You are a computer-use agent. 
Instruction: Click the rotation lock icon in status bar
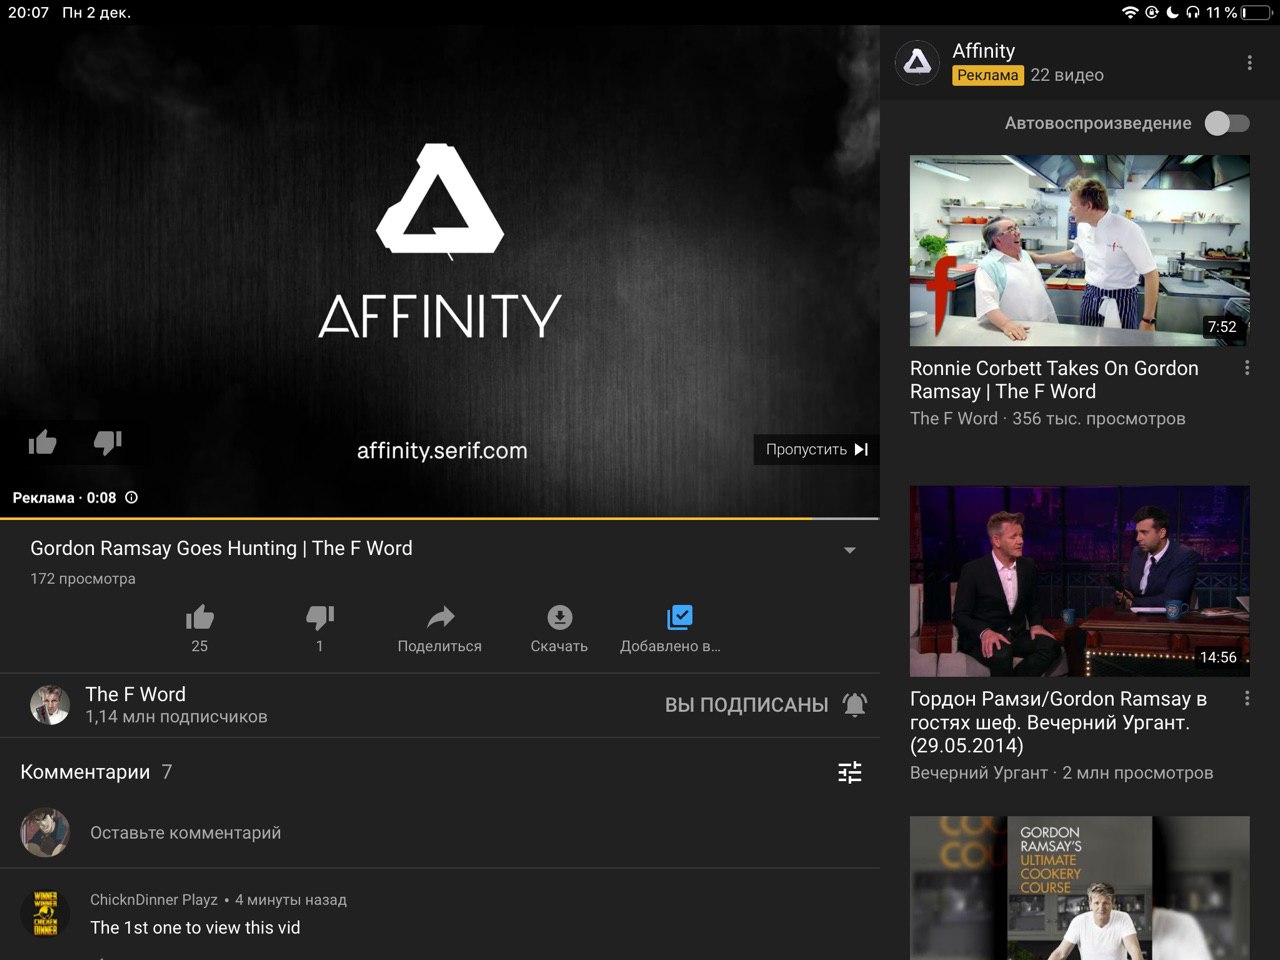1152,13
